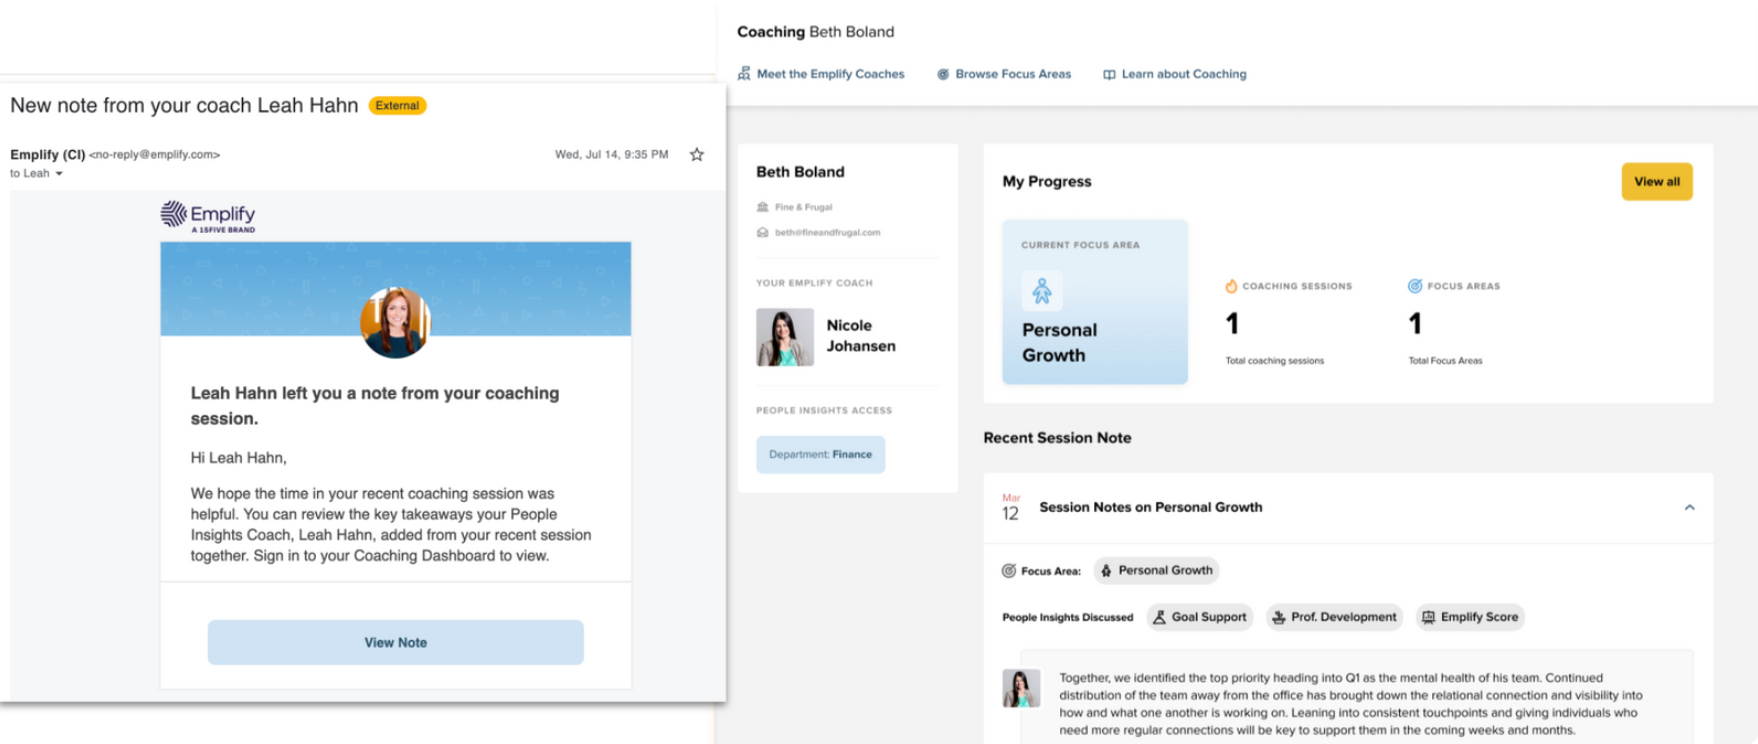Click the flame icon next to Coaching Sessions

1231,286
